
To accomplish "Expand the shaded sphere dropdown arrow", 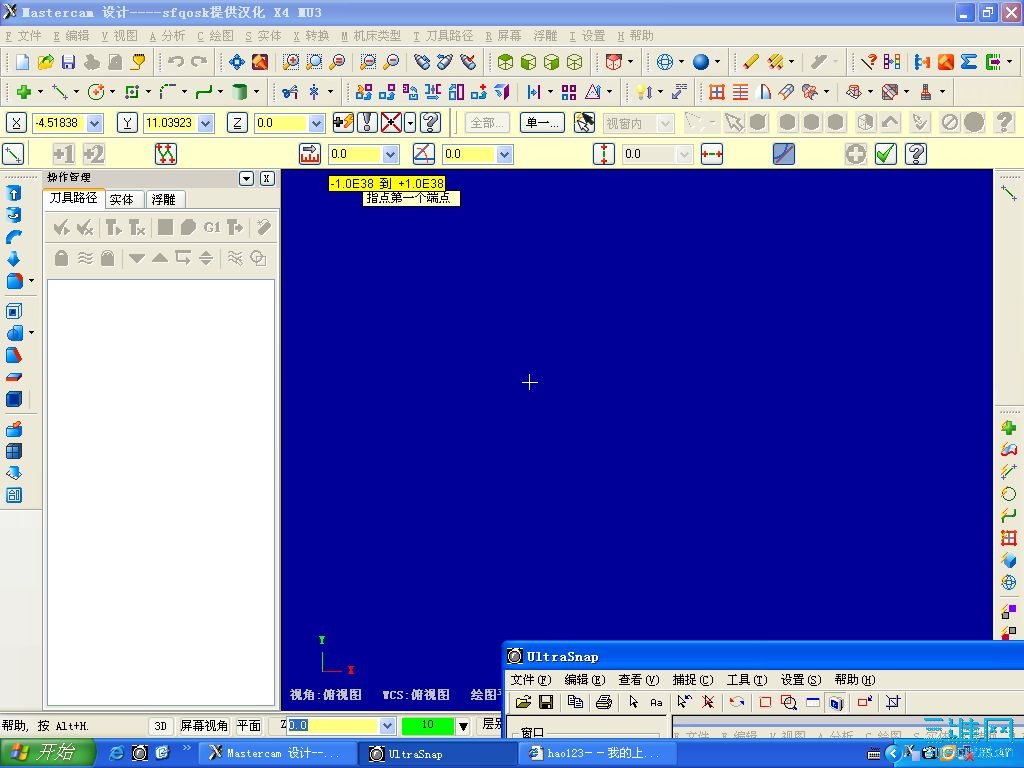I will tap(717, 62).
